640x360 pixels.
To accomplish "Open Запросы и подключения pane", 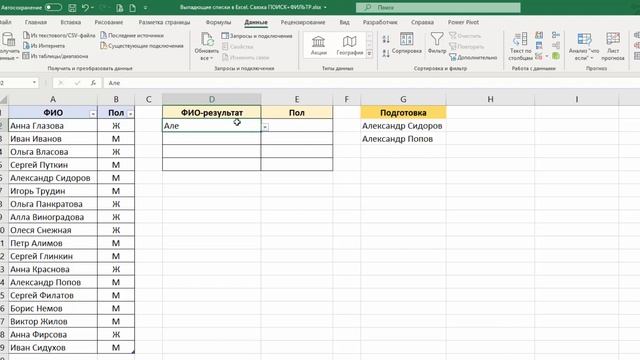I will click(x=257, y=36).
